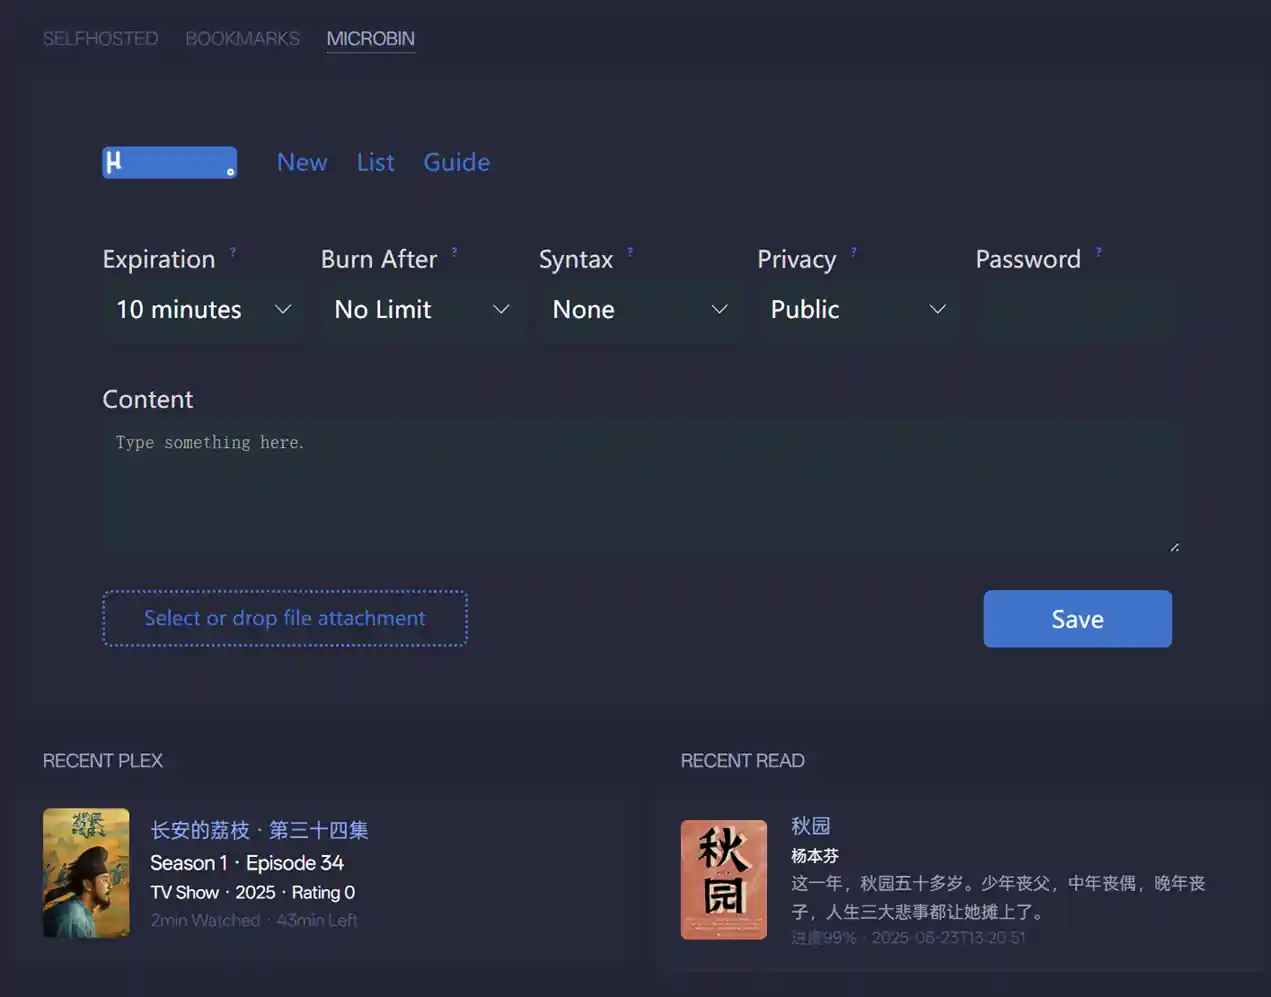
Task: Expand the Burn After No Limit dropdown
Action: (x=421, y=310)
